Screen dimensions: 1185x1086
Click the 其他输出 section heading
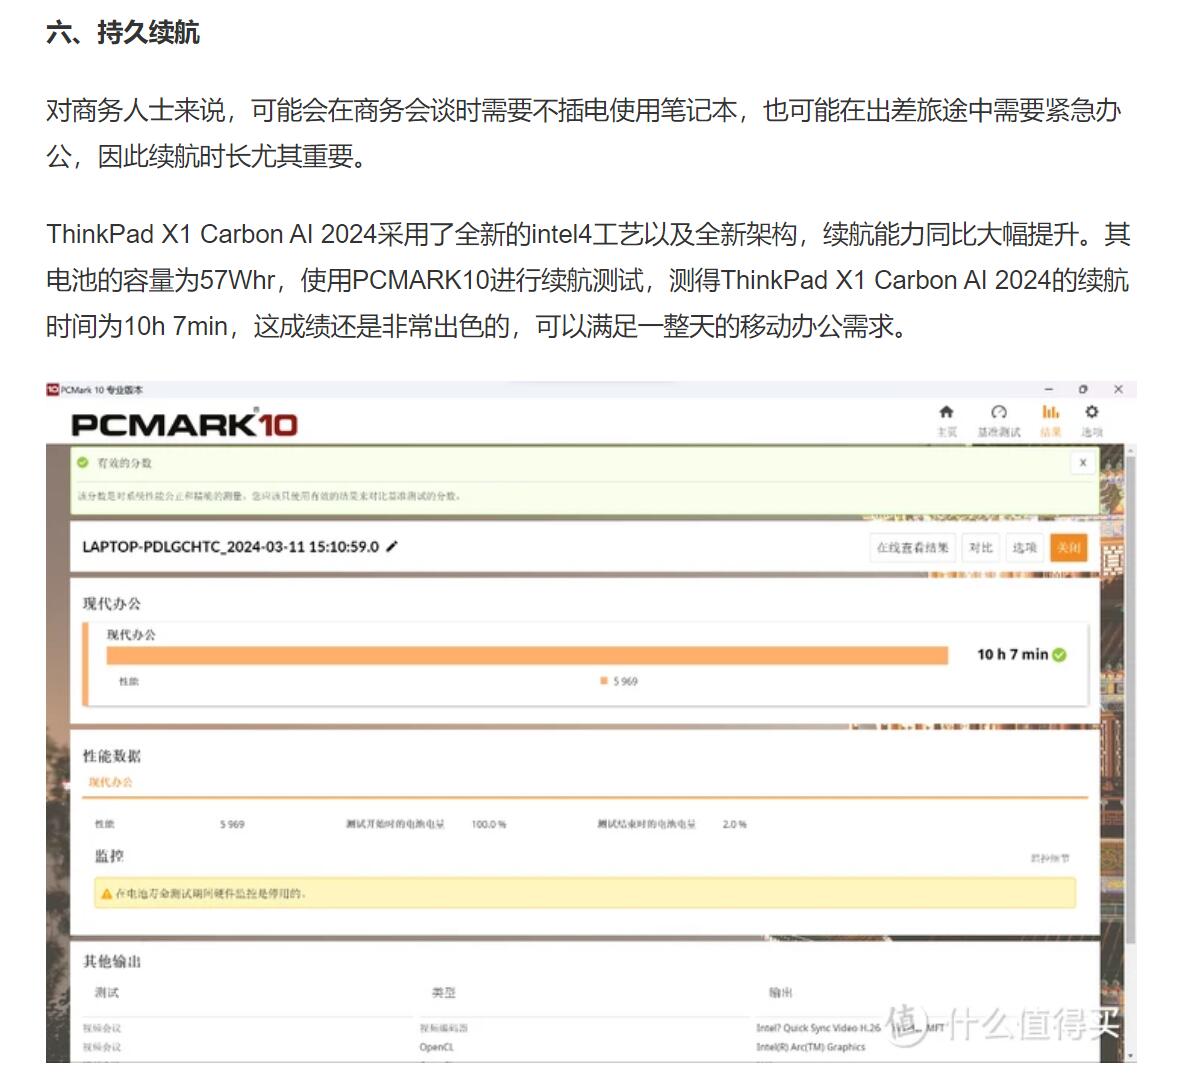pyautogui.click(x=112, y=961)
